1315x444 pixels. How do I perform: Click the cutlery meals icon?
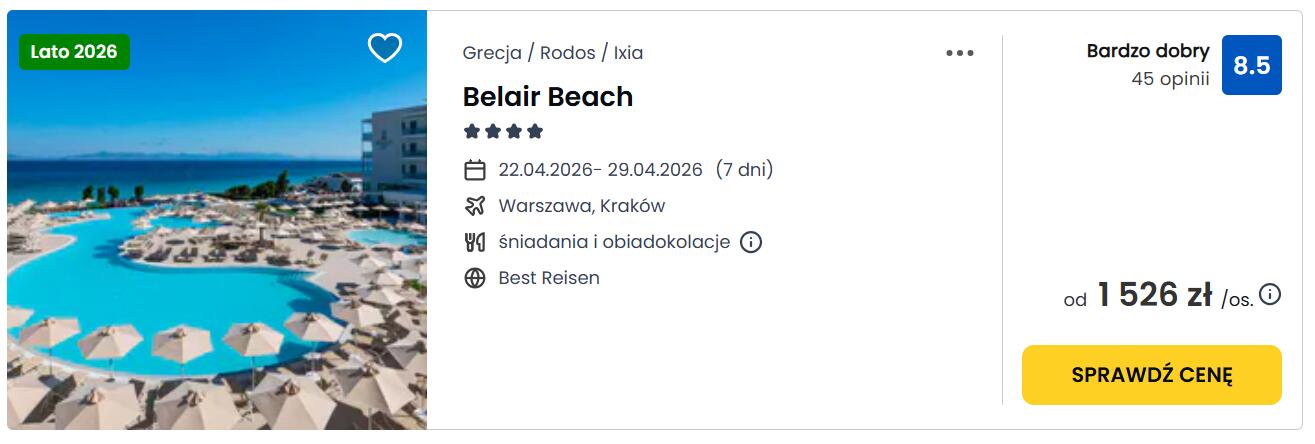[x=475, y=242]
